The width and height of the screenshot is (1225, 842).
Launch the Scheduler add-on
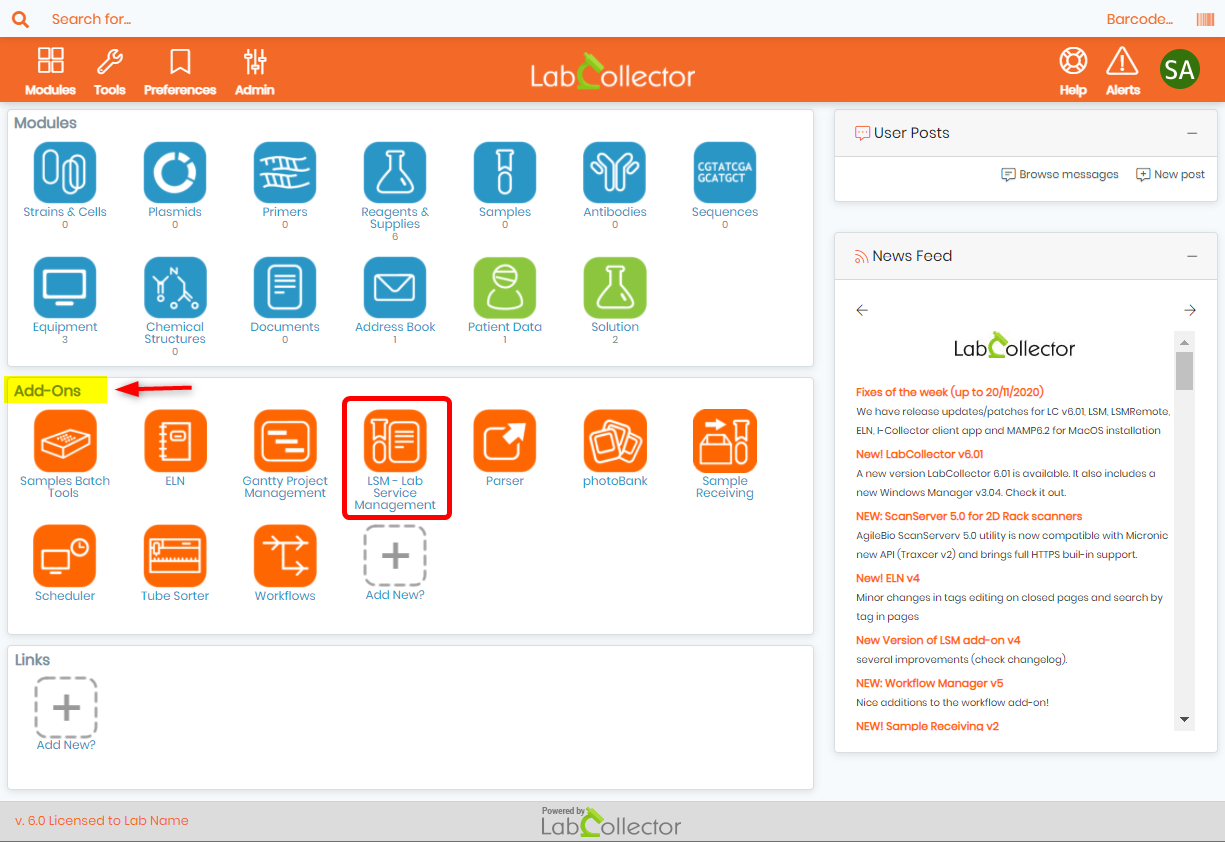(65, 556)
